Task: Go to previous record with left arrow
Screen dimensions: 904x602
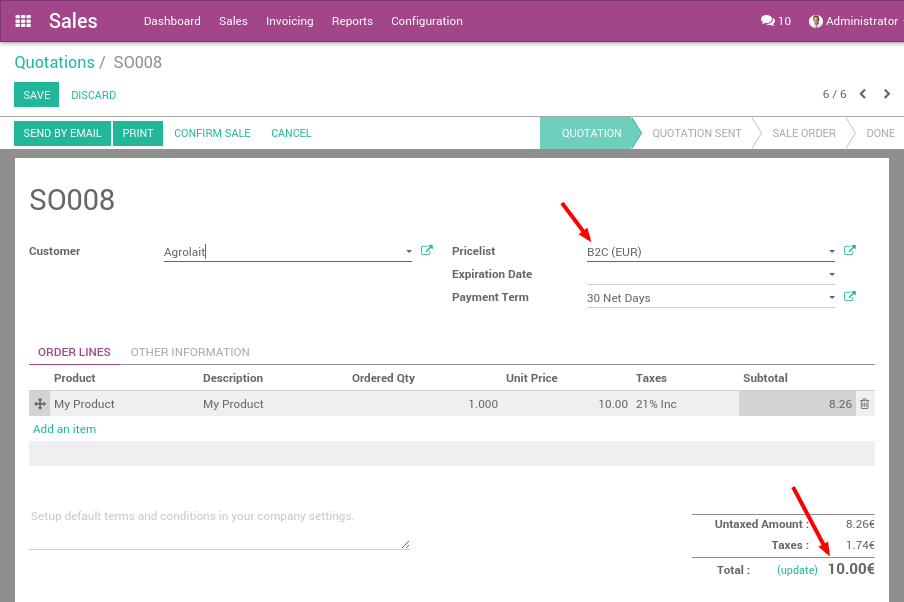Action: [862, 93]
